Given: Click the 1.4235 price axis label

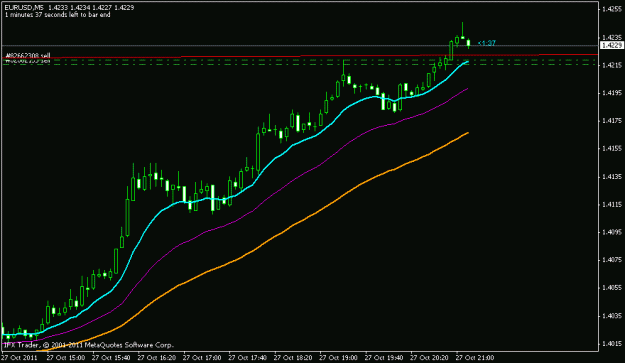Looking at the screenshot, I should (x=613, y=37).
